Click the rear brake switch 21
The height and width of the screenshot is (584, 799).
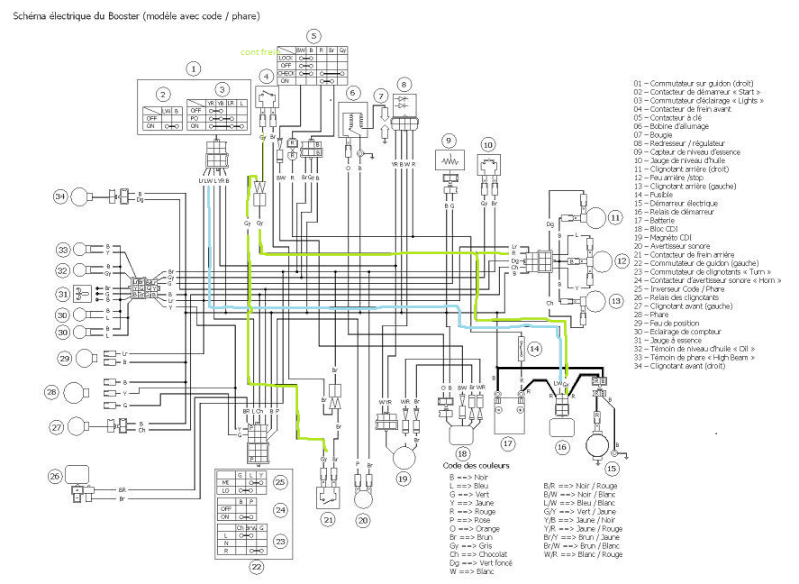click(329, 496)
